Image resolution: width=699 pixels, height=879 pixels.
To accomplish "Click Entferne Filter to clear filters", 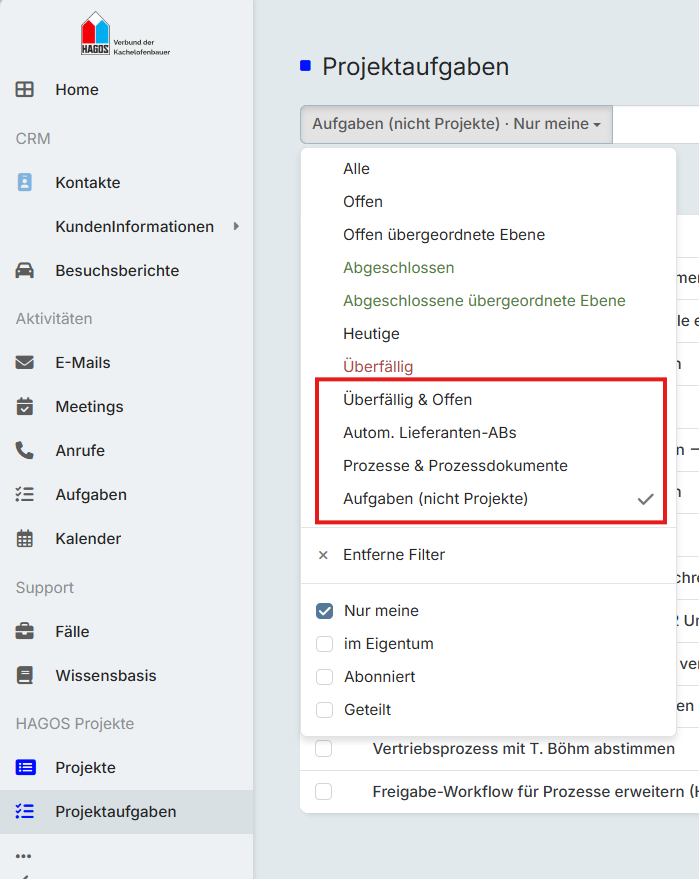I will (394, 555).
